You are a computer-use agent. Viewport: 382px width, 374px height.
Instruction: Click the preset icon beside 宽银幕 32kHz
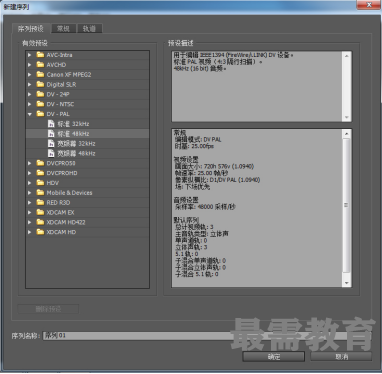51,143
